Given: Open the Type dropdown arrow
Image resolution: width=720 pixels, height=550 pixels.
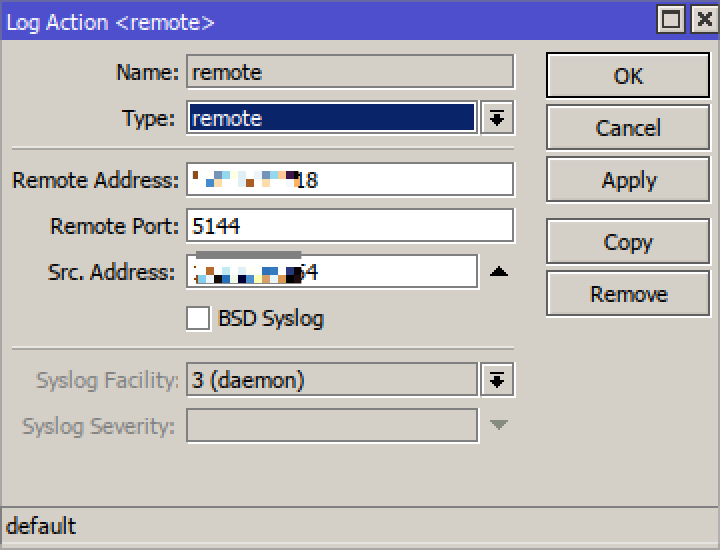Looking at the screenshot, I should 497,118.
